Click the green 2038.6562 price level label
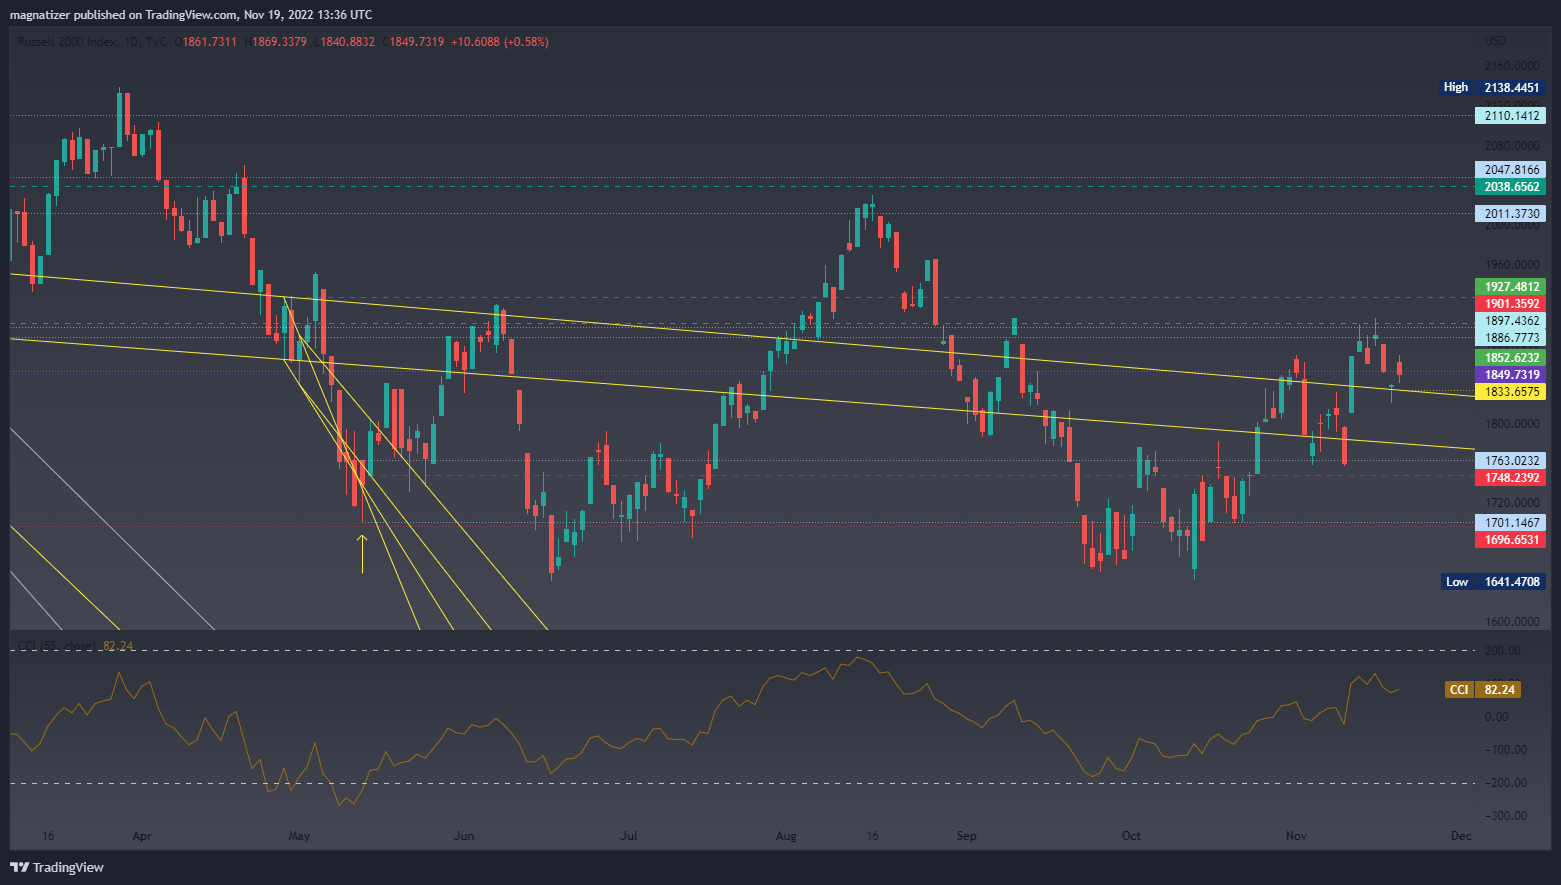Image resolution: width=1561 pixels, height=885 pixels. click(x=1510, y=187)
